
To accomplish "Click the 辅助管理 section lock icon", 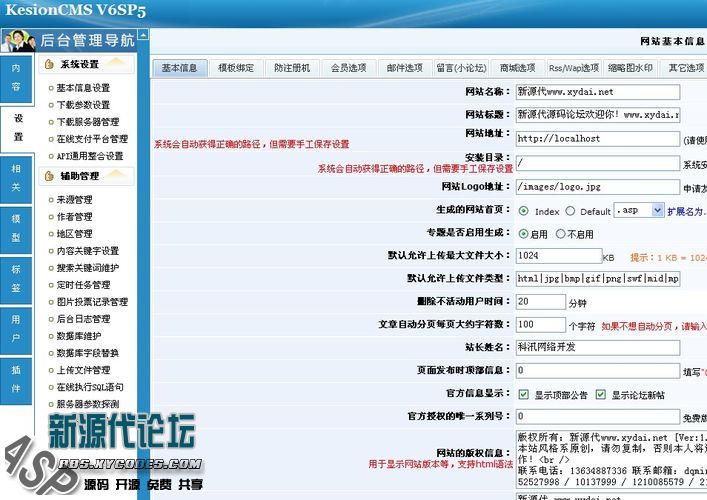I will (49, 176).
